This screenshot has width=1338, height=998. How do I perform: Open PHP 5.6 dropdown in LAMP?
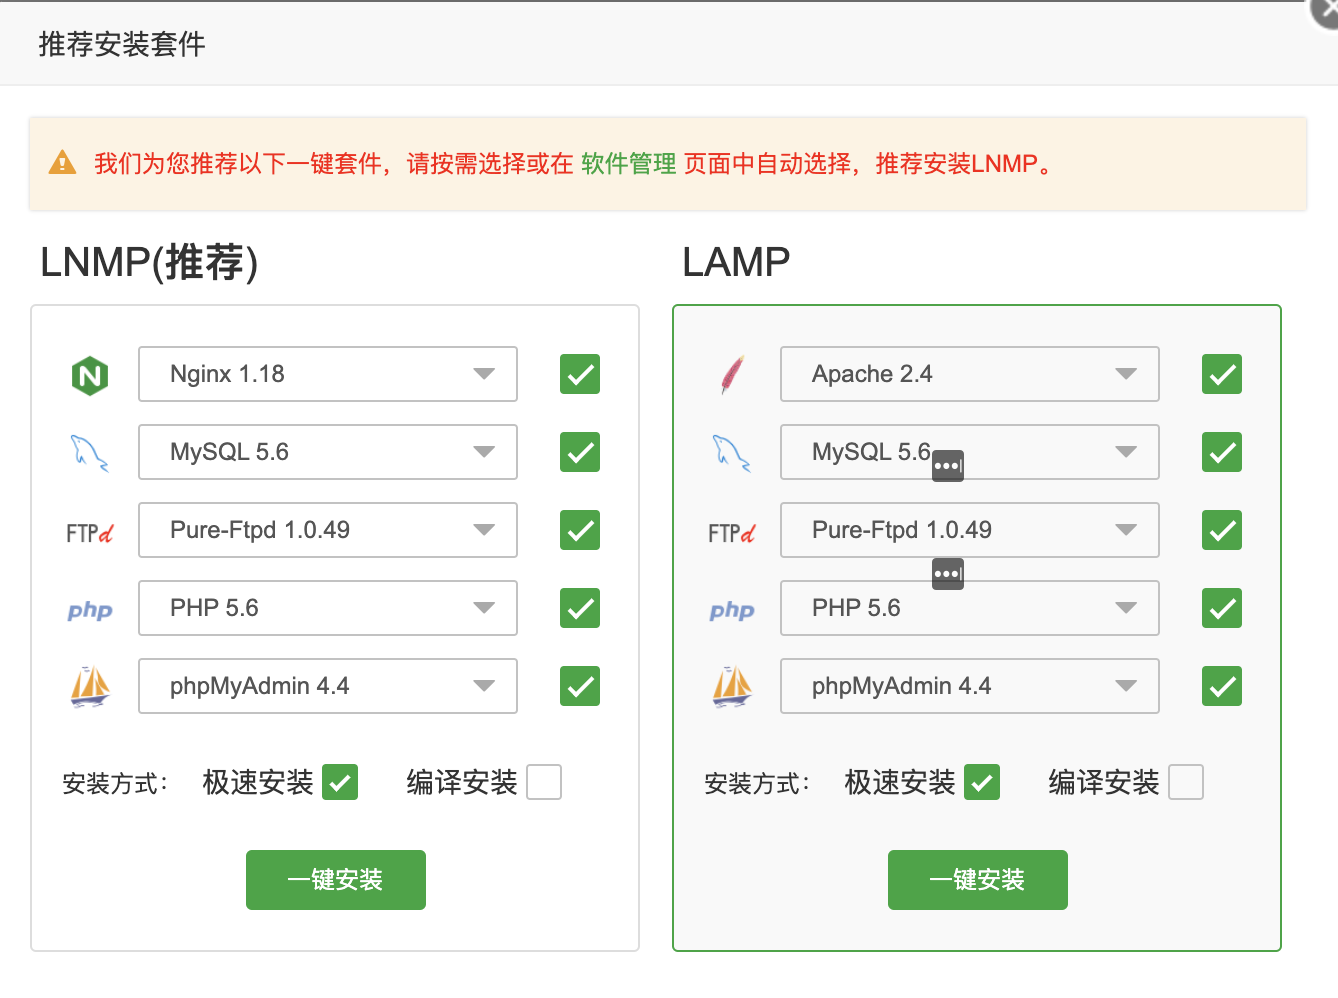pyautogui.click(x=970, y=608)
